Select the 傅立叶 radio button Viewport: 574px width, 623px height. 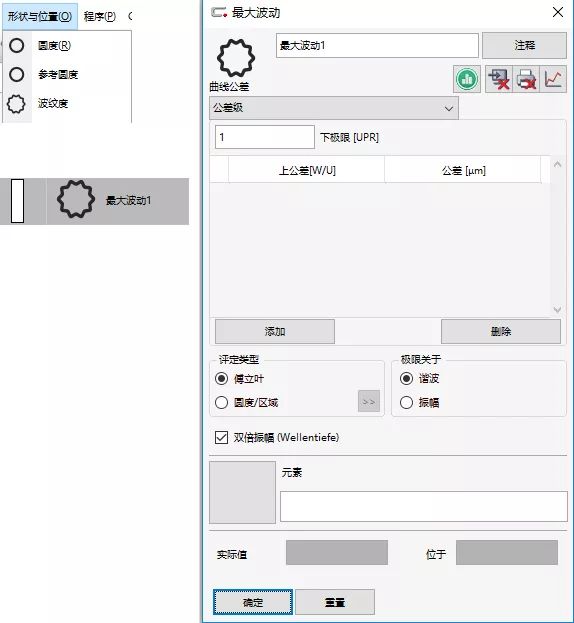(221, 379)
